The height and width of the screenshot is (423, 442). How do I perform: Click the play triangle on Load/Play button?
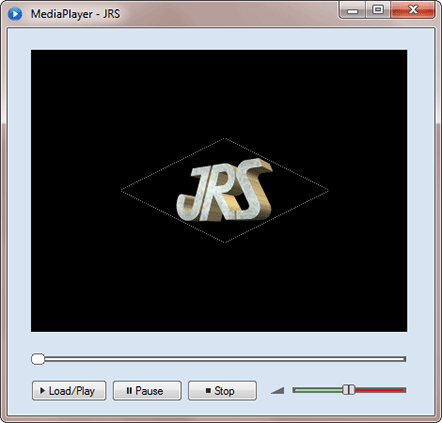[42, 390]
